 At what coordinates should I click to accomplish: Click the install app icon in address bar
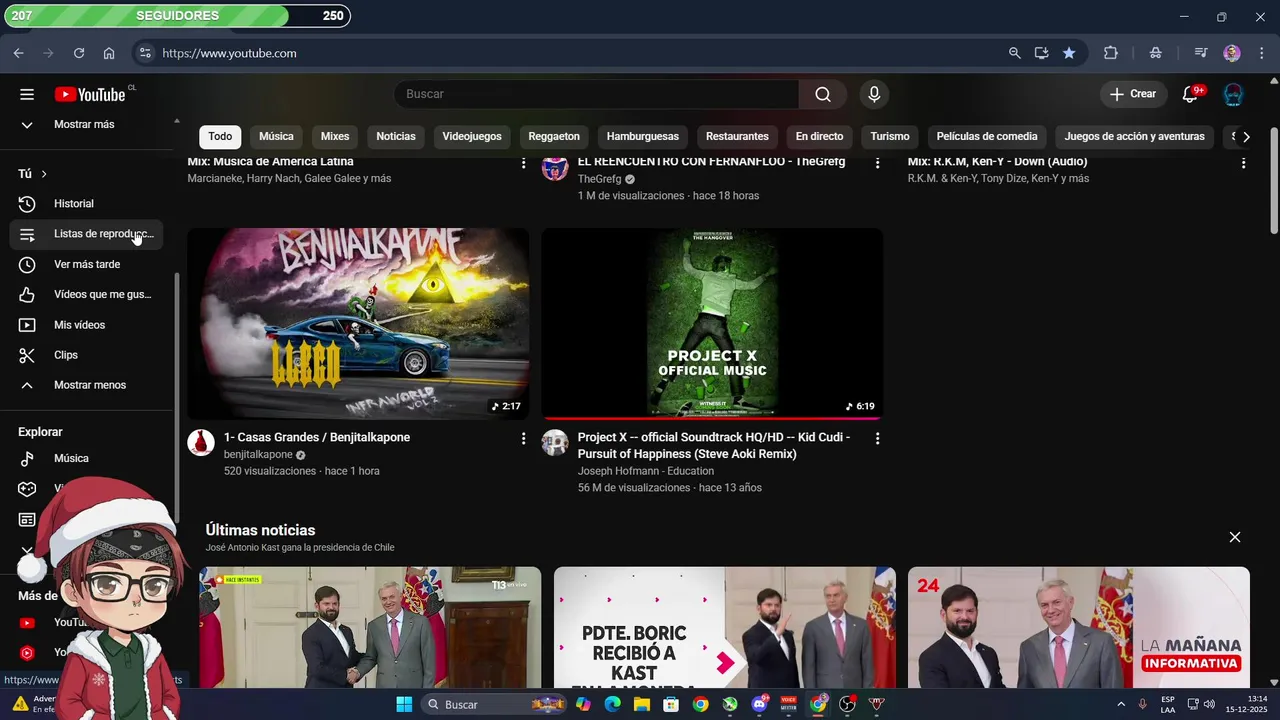click(x=1042, y=53)
